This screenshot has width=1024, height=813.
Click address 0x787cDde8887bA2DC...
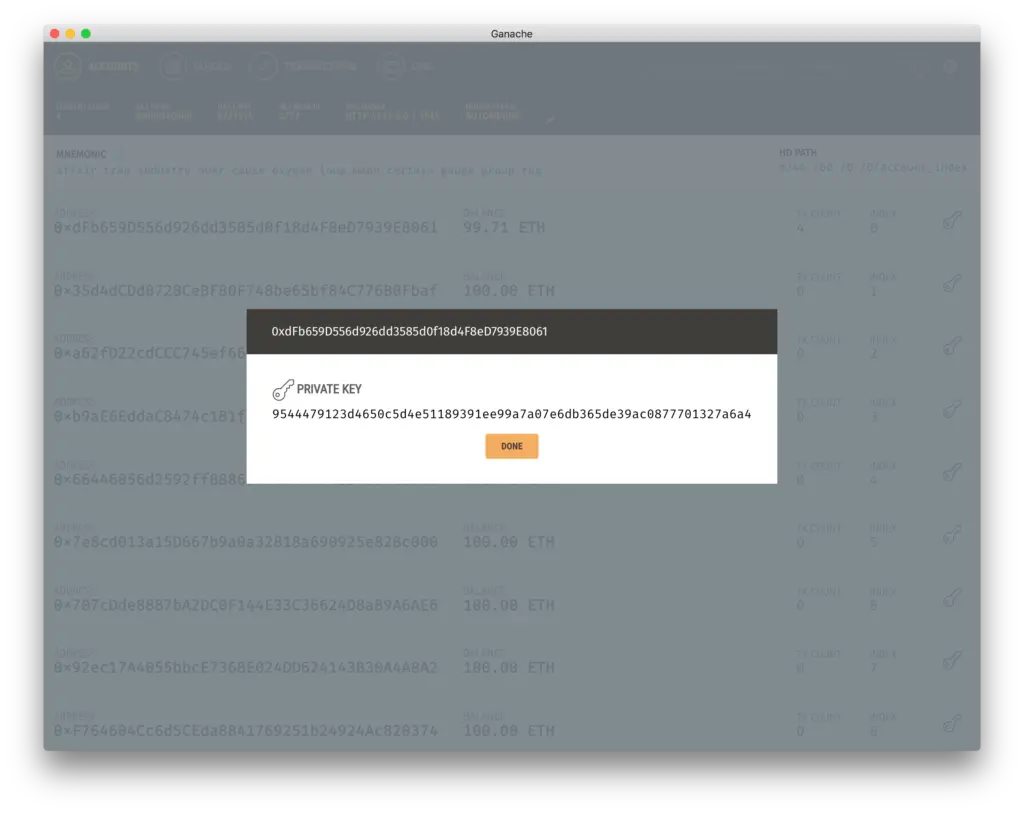(246, 605)
